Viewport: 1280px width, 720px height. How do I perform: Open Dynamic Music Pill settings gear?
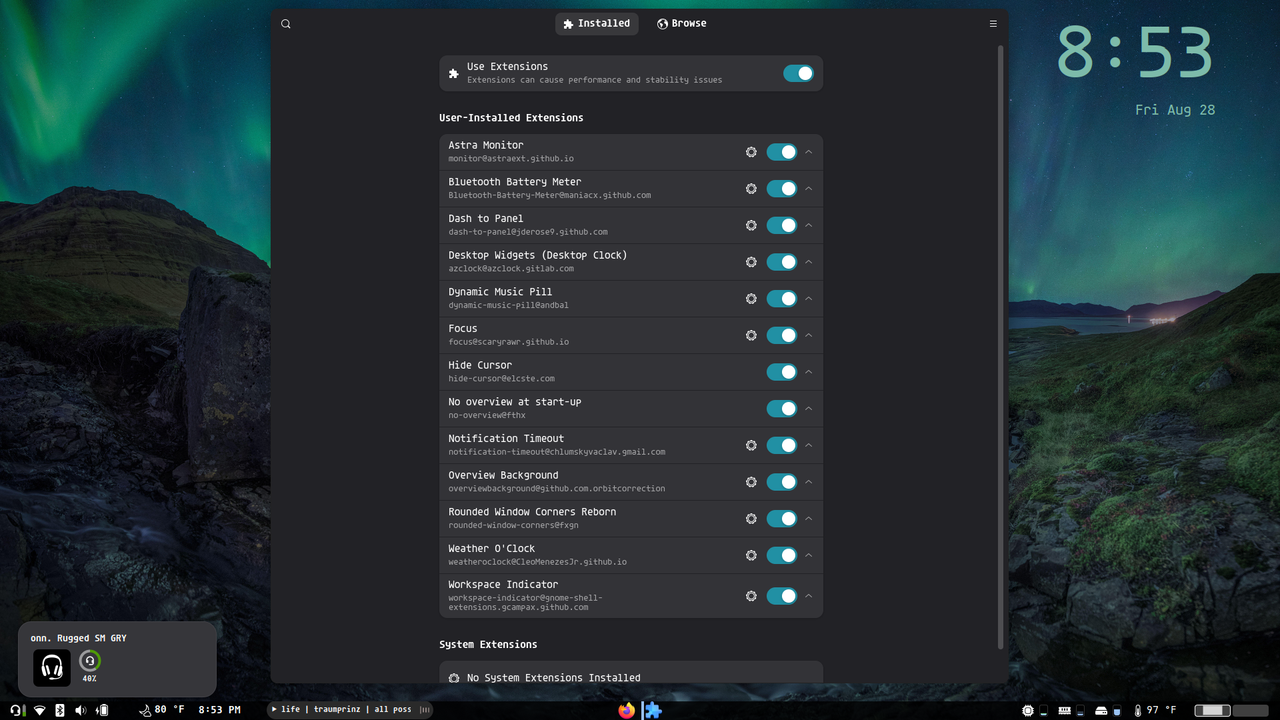[751, 299]
